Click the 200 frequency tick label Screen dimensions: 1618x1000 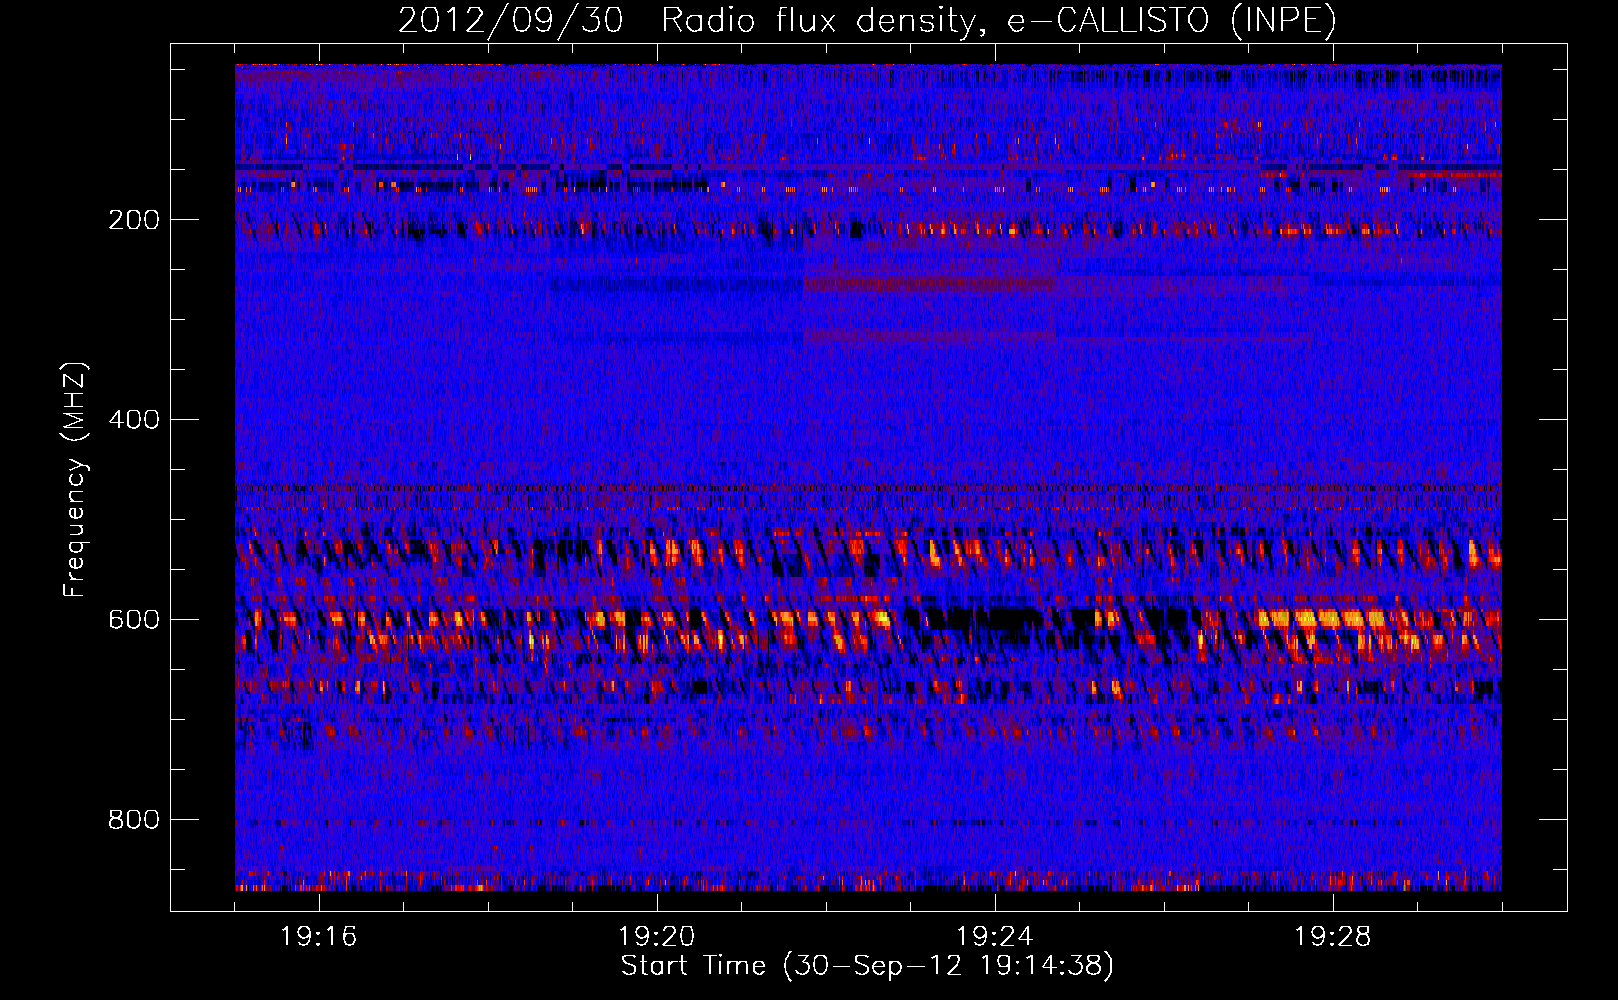click(133, 220)
